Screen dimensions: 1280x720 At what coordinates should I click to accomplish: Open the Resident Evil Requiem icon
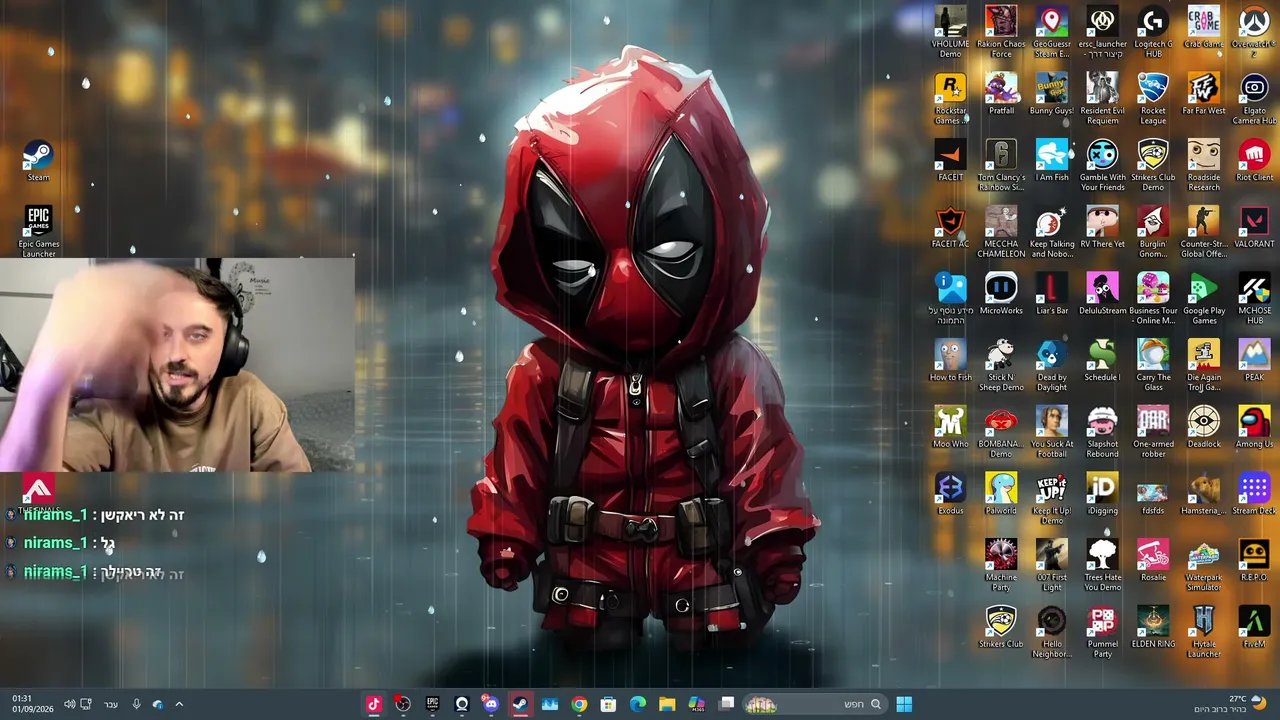[x=1102, y=99]
